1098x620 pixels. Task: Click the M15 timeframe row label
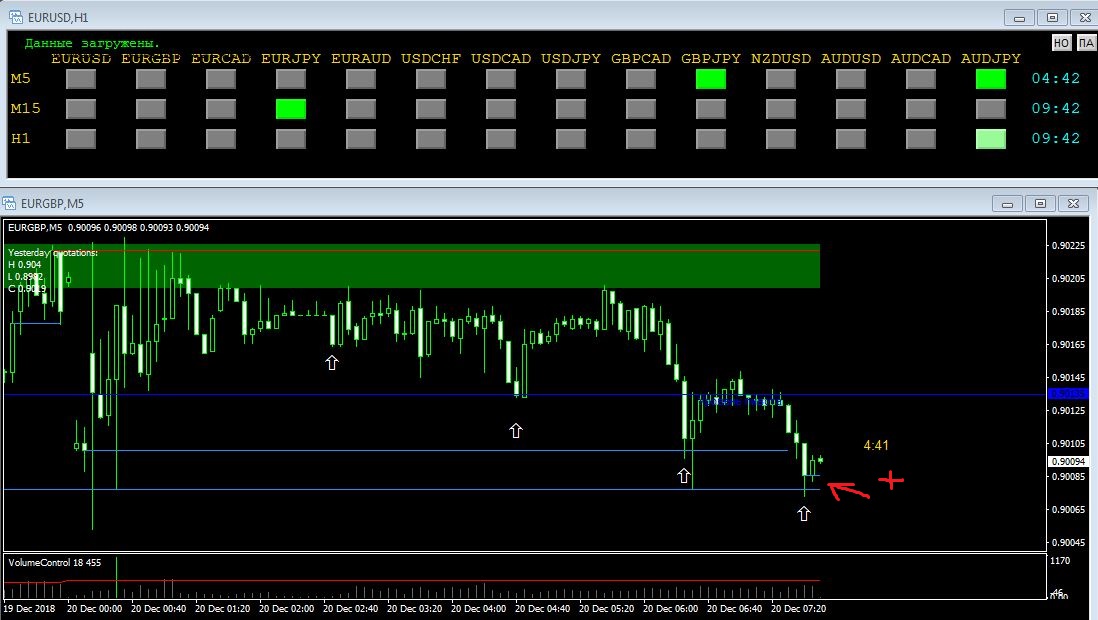click(24, 108)
